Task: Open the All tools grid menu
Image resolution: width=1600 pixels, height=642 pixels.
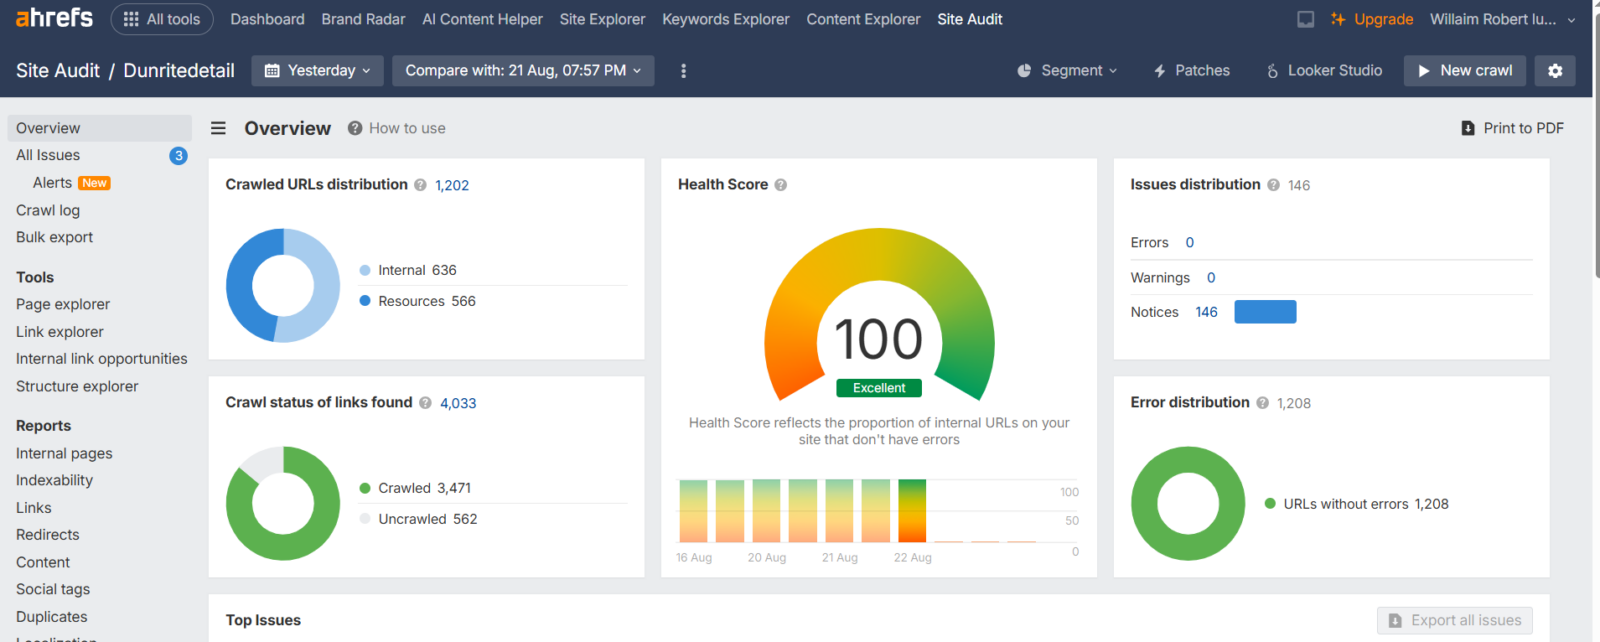Action: click(x=161, y=19)
